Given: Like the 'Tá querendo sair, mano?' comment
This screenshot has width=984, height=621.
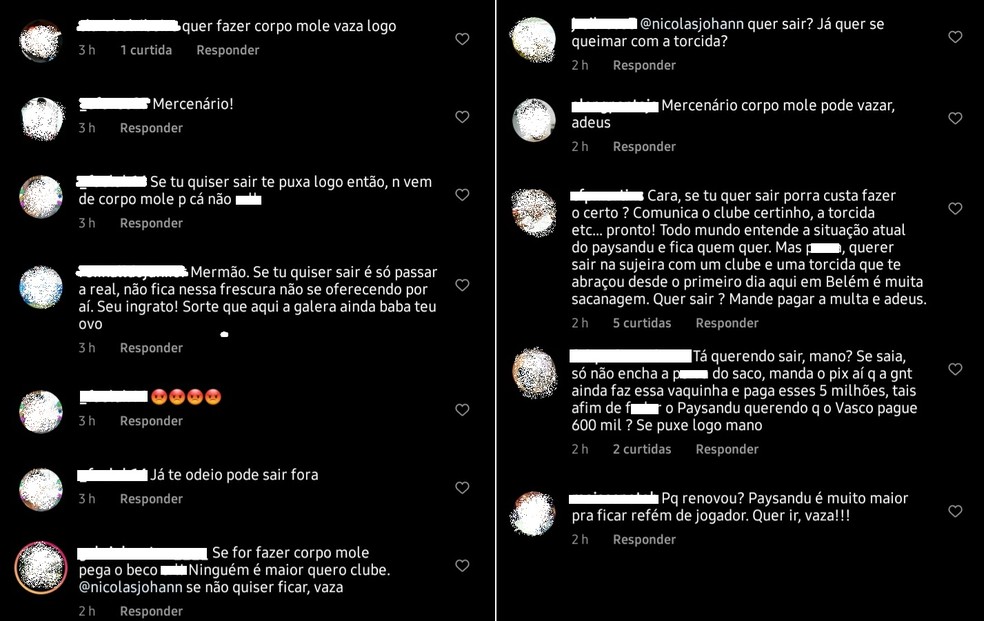Looking at the screenshot, I should click(955, 369).
